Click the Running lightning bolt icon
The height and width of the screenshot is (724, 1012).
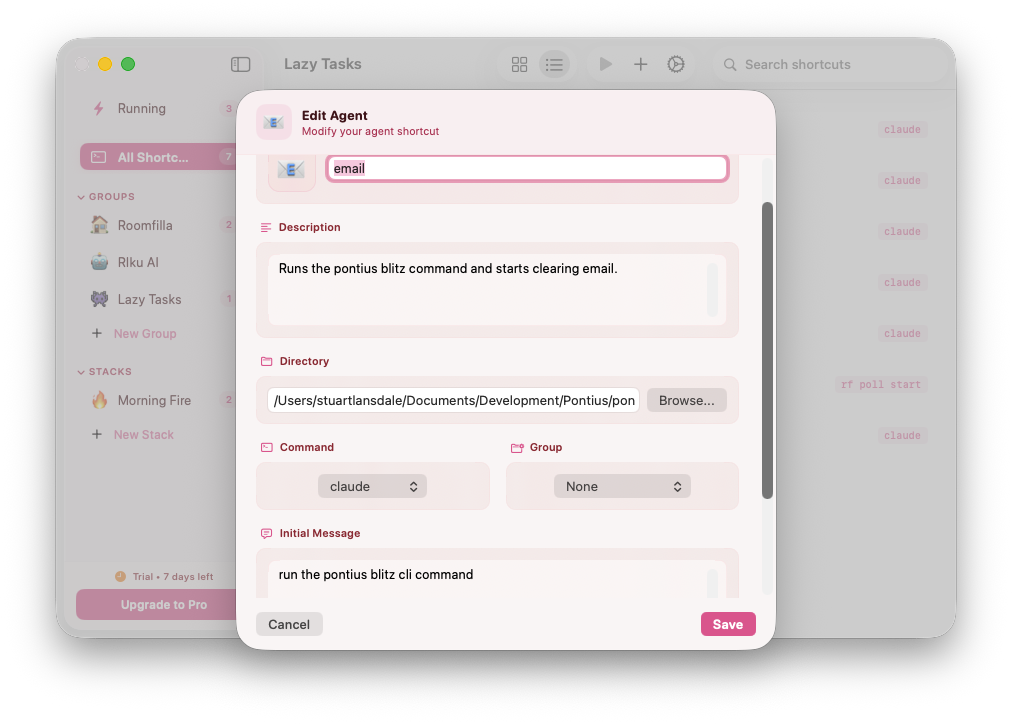click(x=98, y=108)
